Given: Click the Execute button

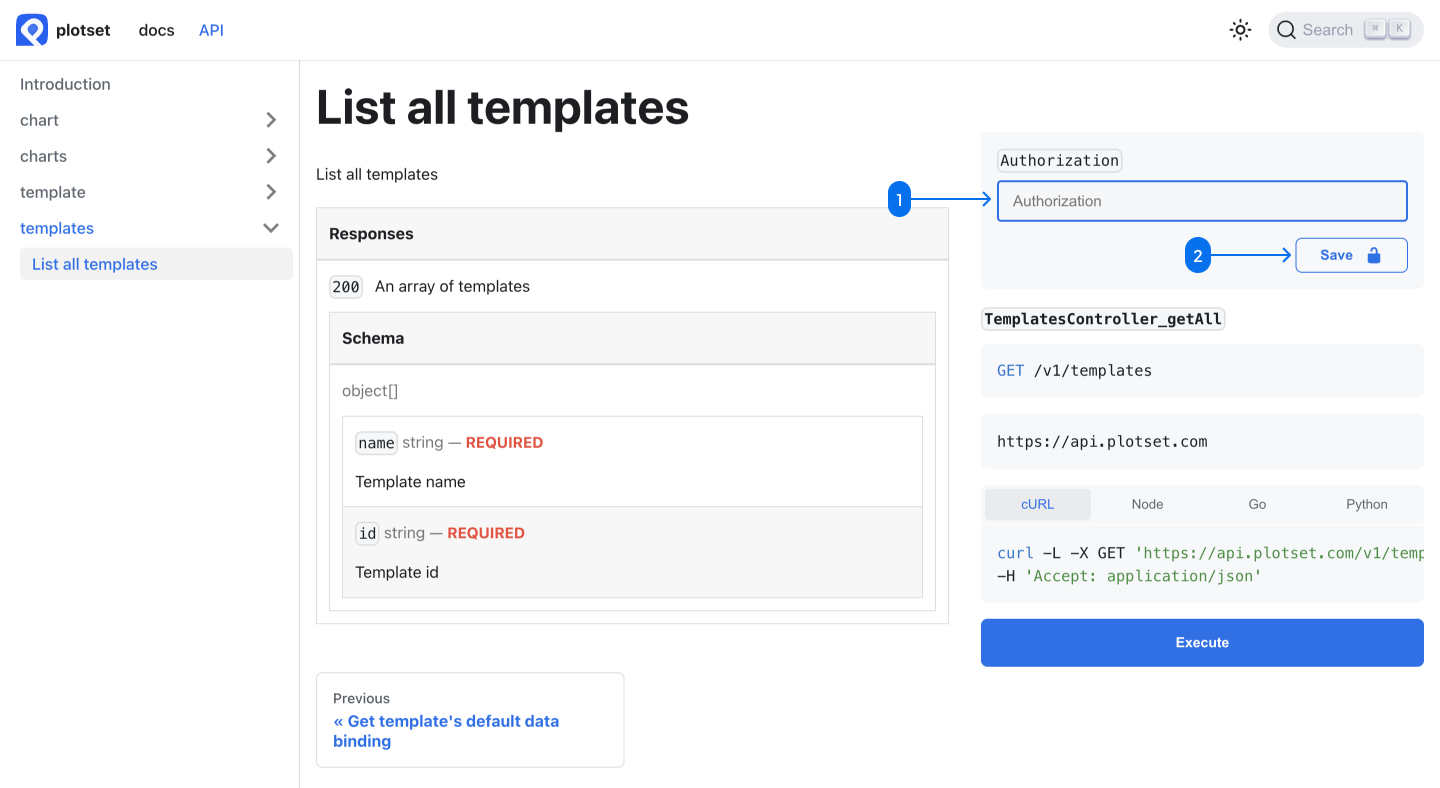Looking at the screenshot, I should (1201, 642).
